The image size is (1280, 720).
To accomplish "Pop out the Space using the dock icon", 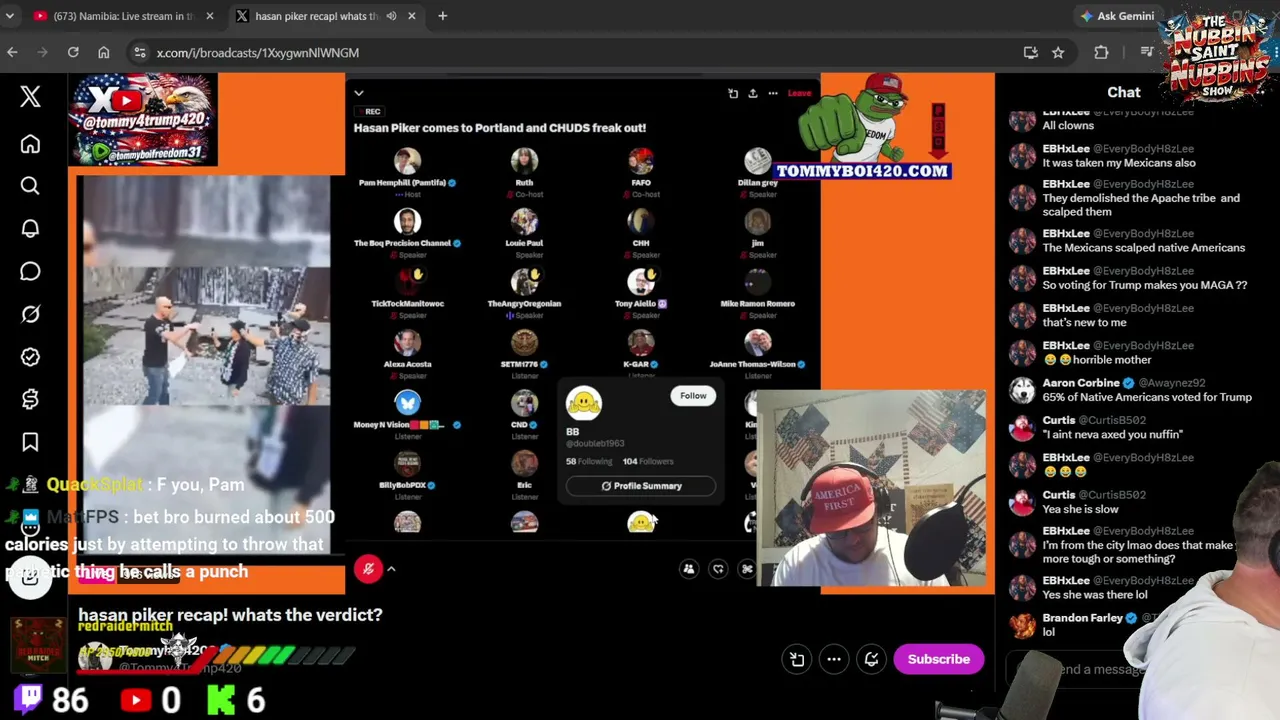I will [x=733, y=93].
